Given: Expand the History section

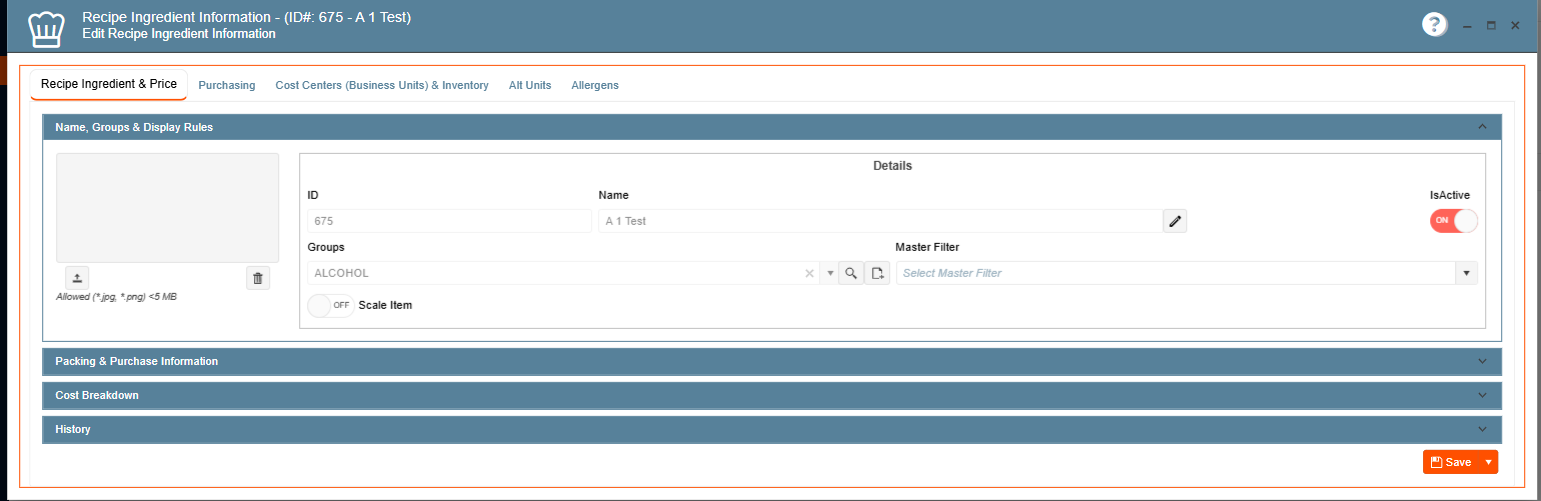Looking at the screenshot, I should point(771,429).
